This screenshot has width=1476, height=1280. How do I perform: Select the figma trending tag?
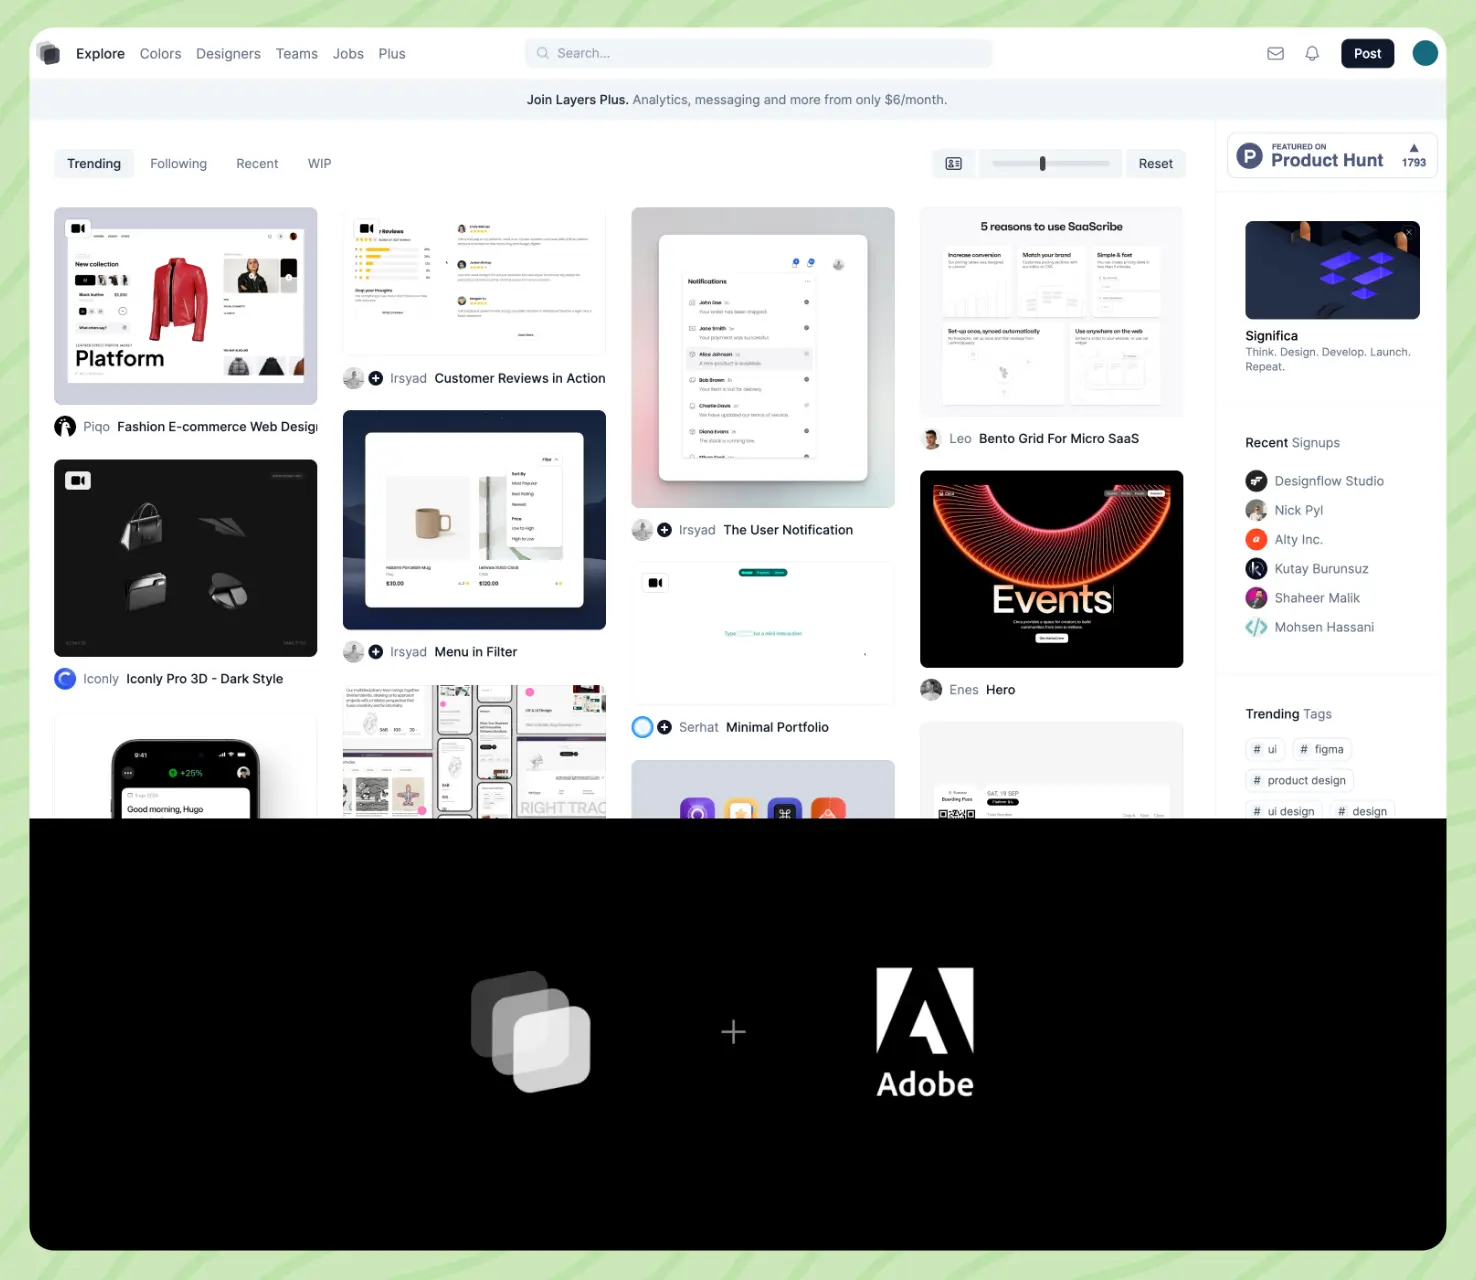tap(1321, 750)
